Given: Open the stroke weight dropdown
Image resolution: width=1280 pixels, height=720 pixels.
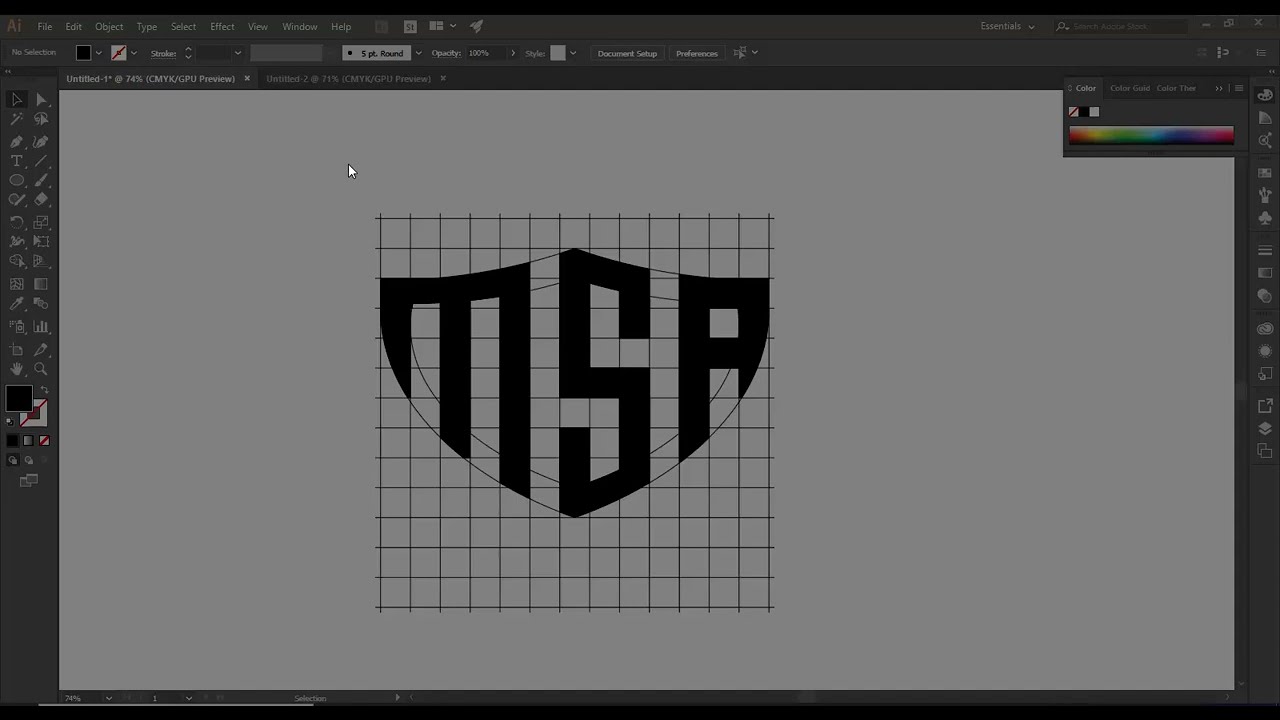Looking at the screenshot, I should click(237, 53).
